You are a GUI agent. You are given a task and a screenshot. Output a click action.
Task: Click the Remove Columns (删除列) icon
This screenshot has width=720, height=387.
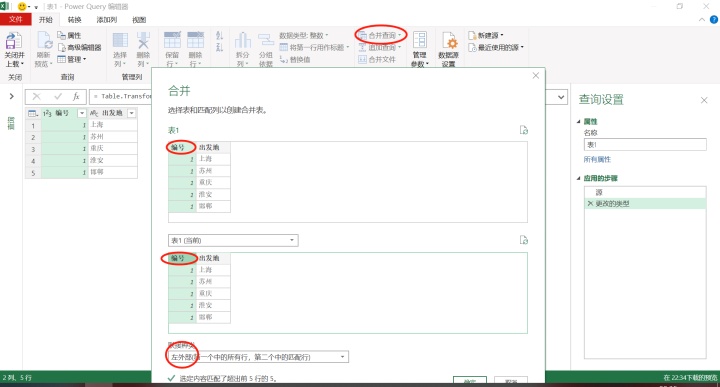[x=143, y=40]
